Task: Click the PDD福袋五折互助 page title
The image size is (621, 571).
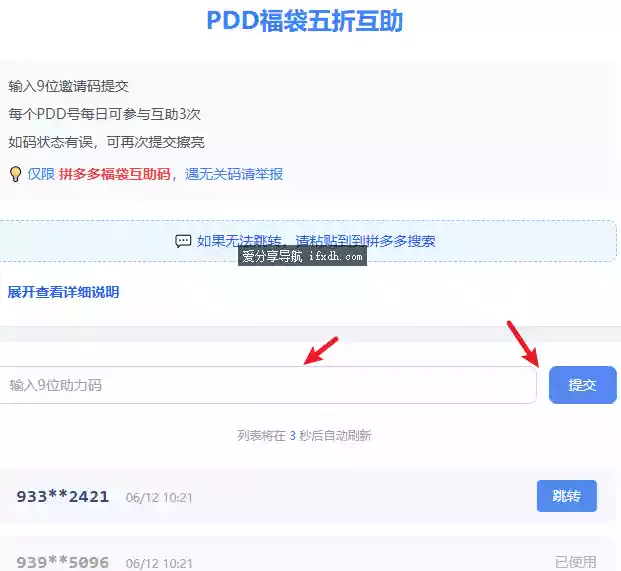Action: coord(305,21)
